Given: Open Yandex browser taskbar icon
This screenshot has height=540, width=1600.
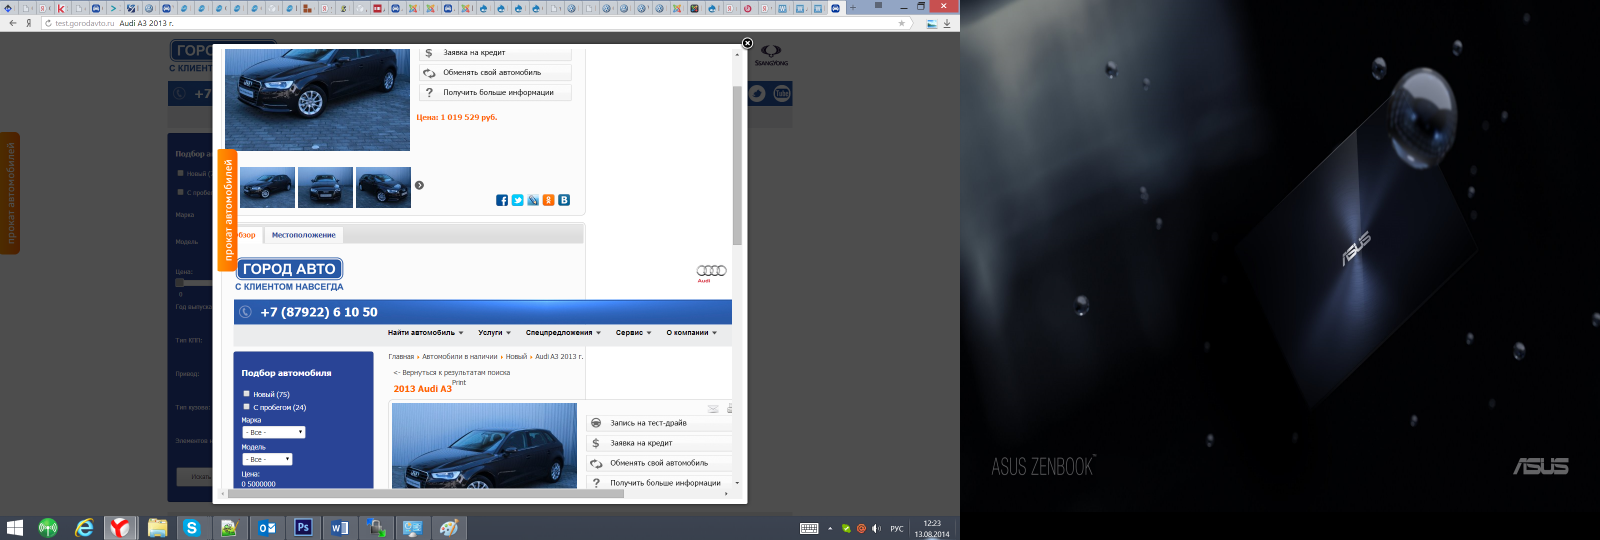Looking at the screenshot, I should (120, 527).
